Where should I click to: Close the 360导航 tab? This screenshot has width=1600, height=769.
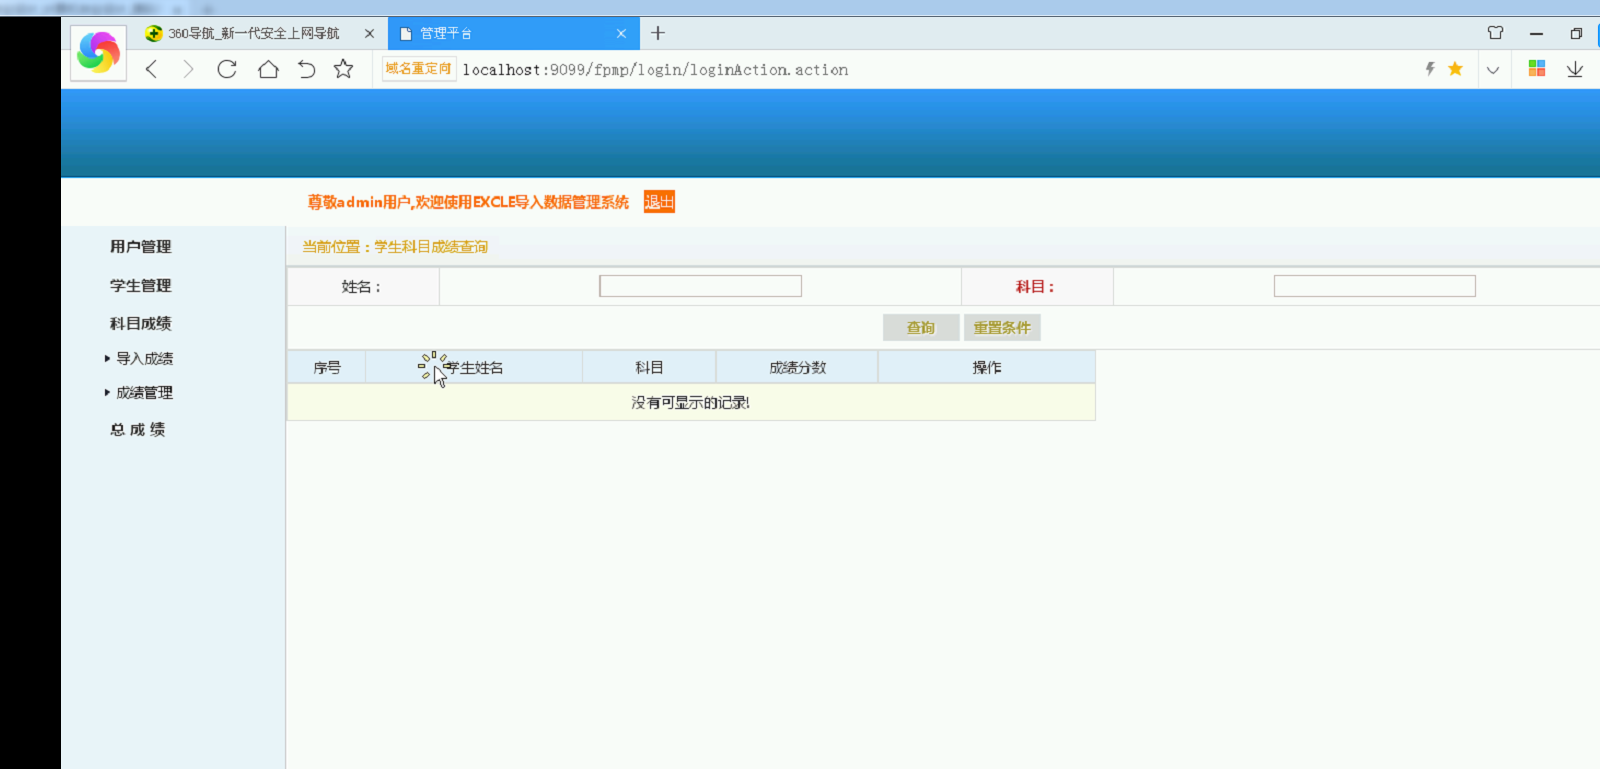369,33
